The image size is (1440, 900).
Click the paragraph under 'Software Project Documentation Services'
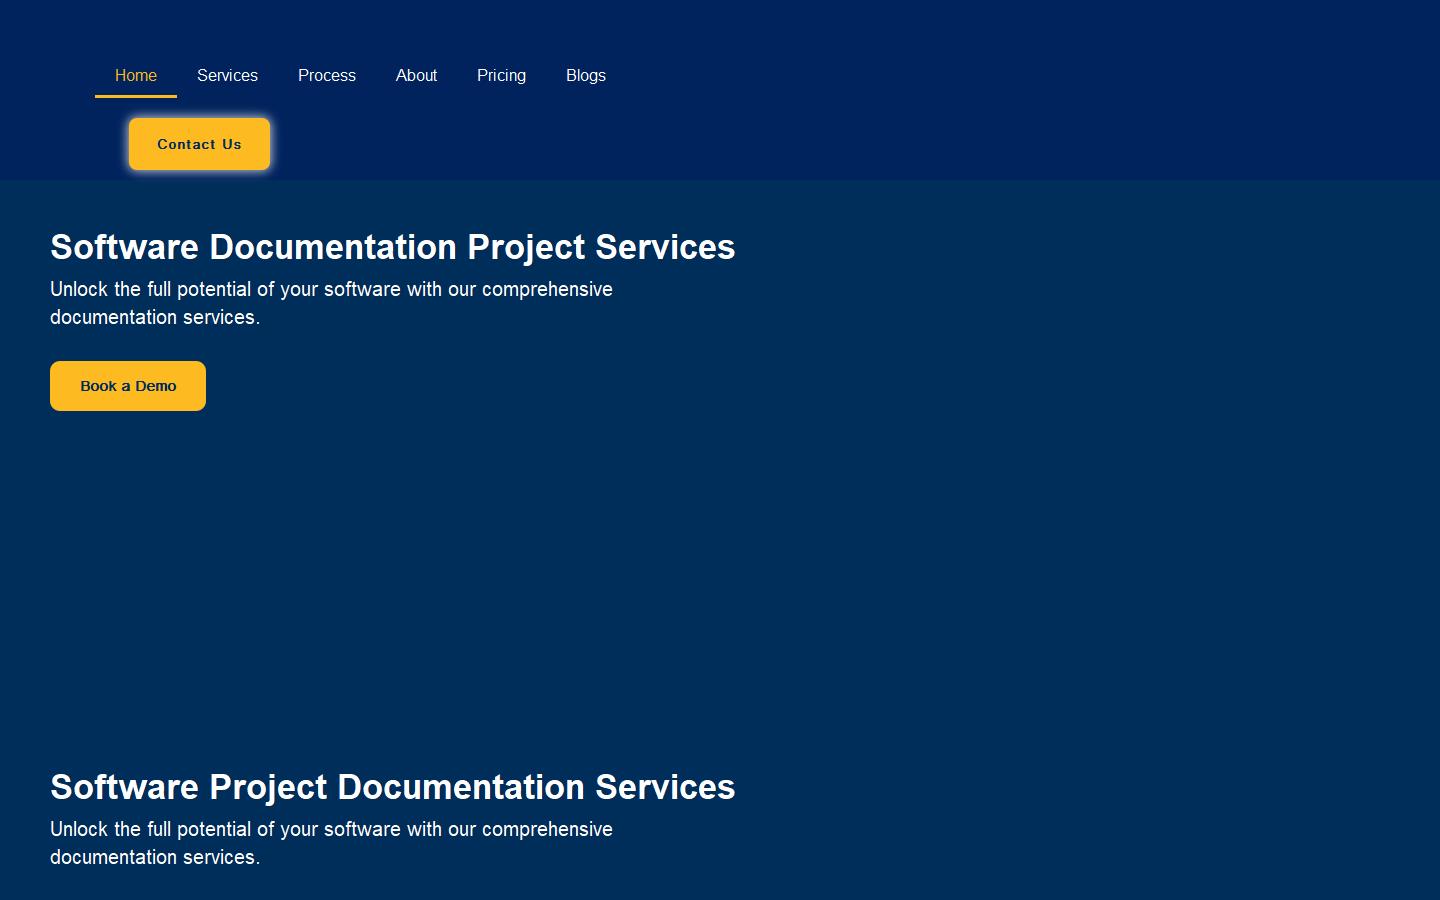pyautogui.click(x=331, y=843)
